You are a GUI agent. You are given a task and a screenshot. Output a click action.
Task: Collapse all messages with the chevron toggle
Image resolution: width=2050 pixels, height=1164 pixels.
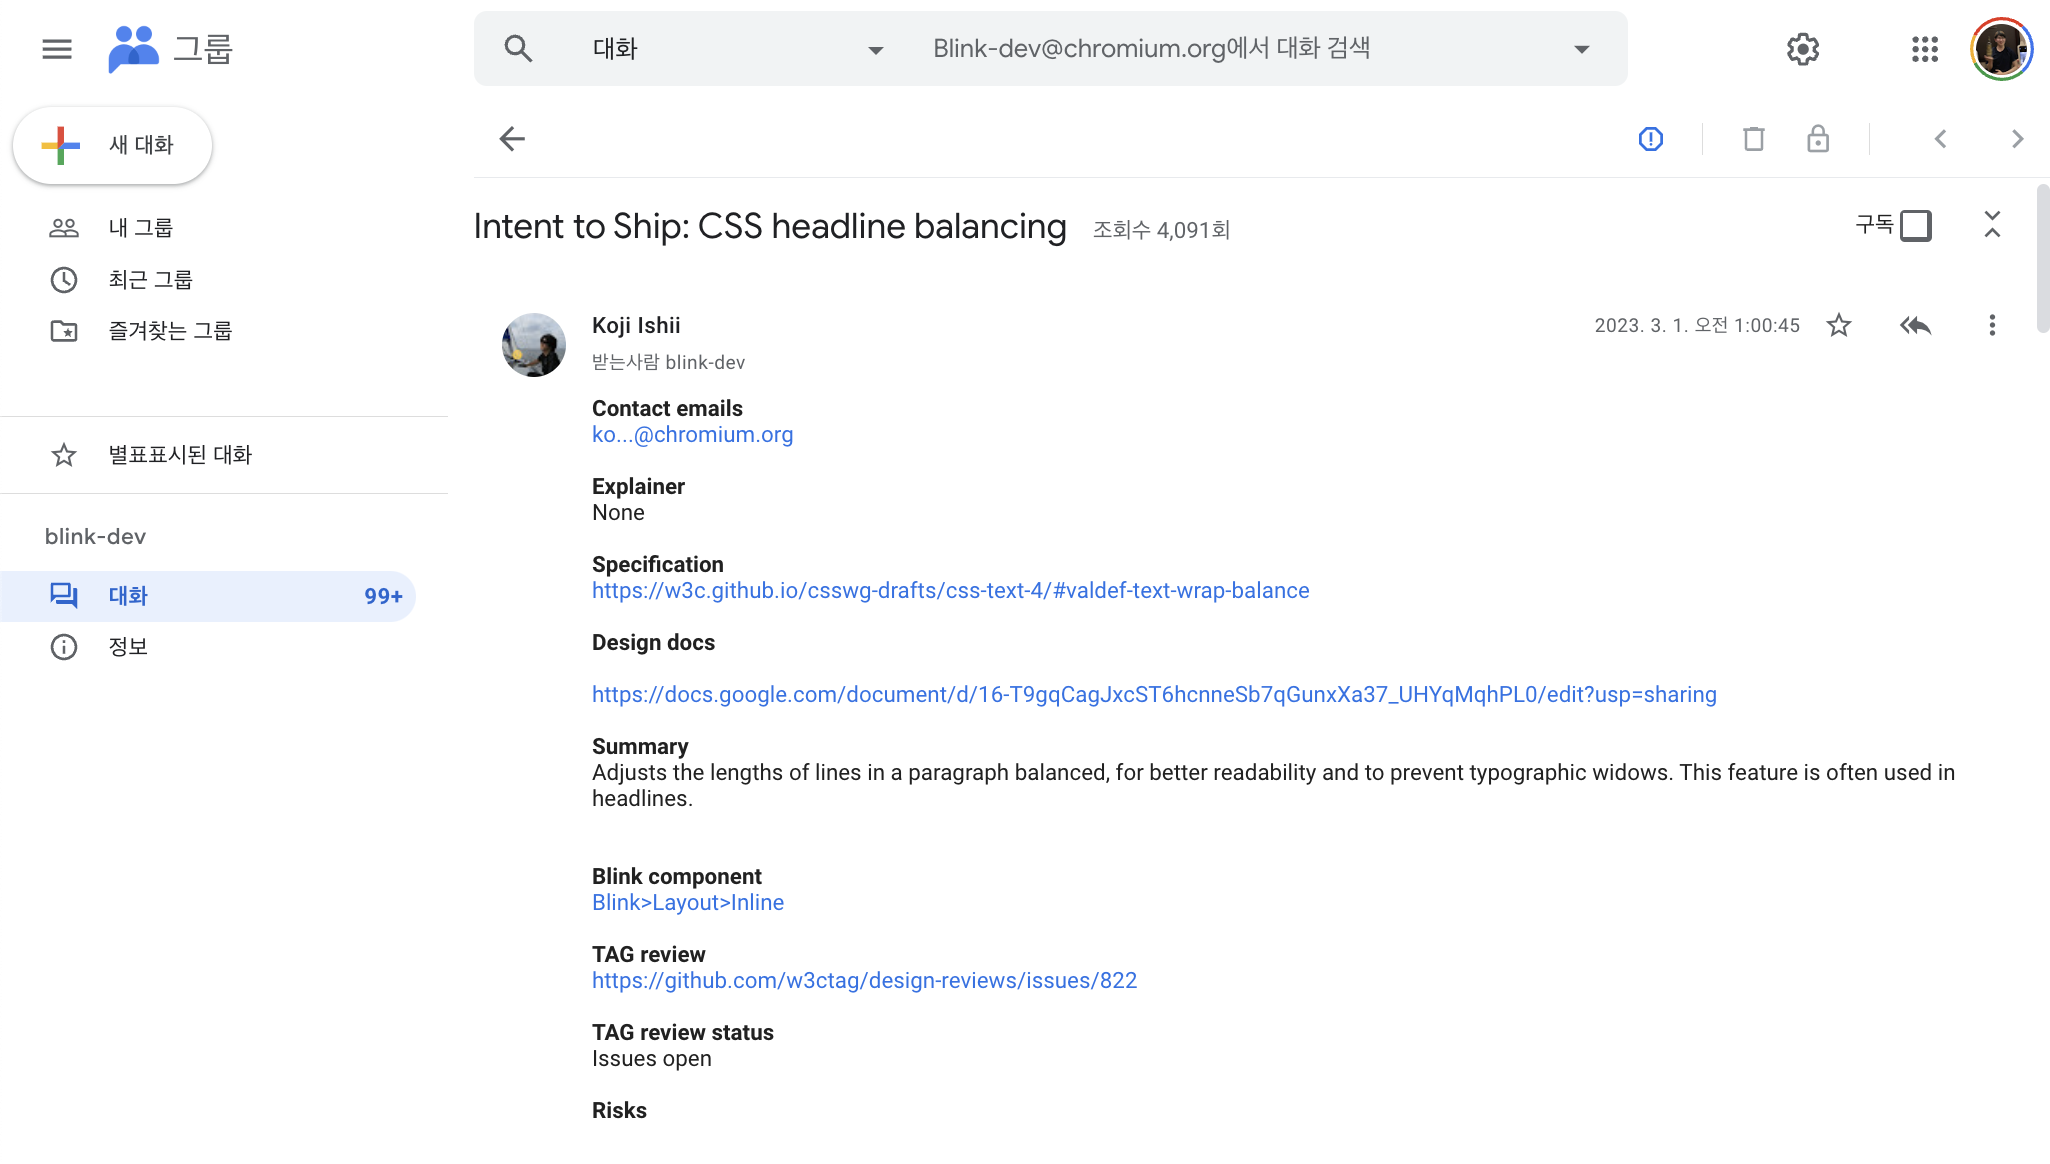1991,225
